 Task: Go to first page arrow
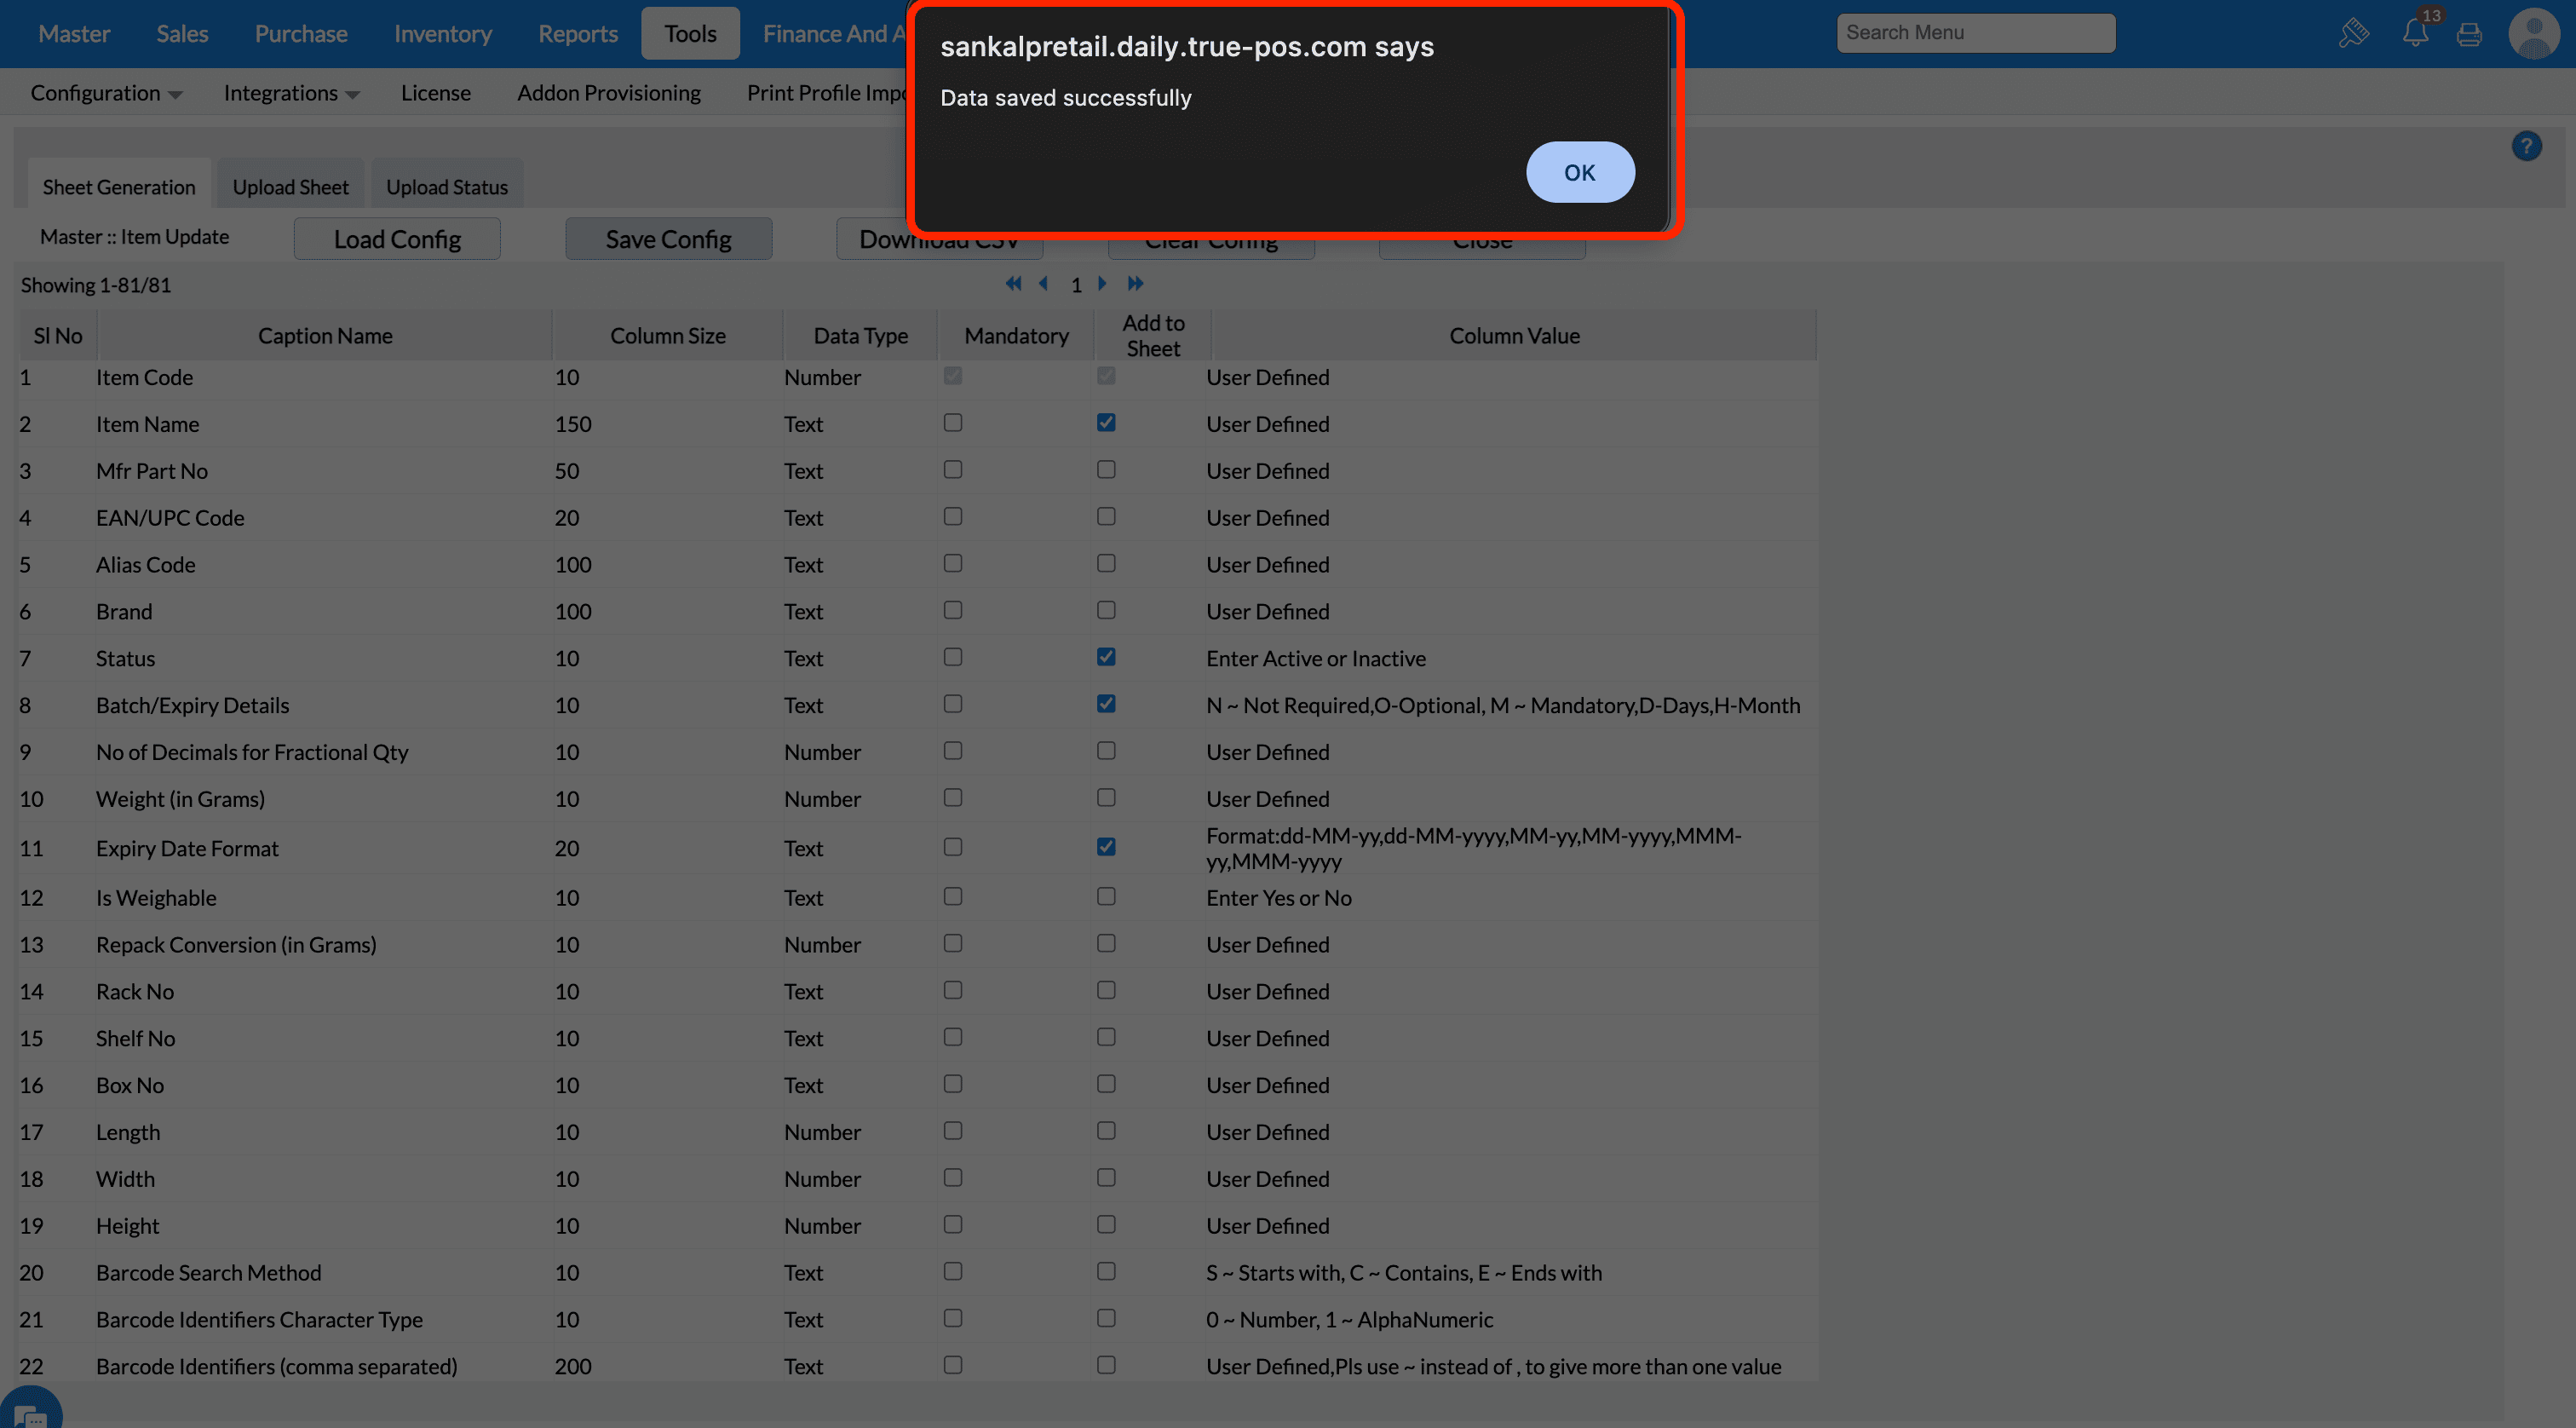[1013, 284]
